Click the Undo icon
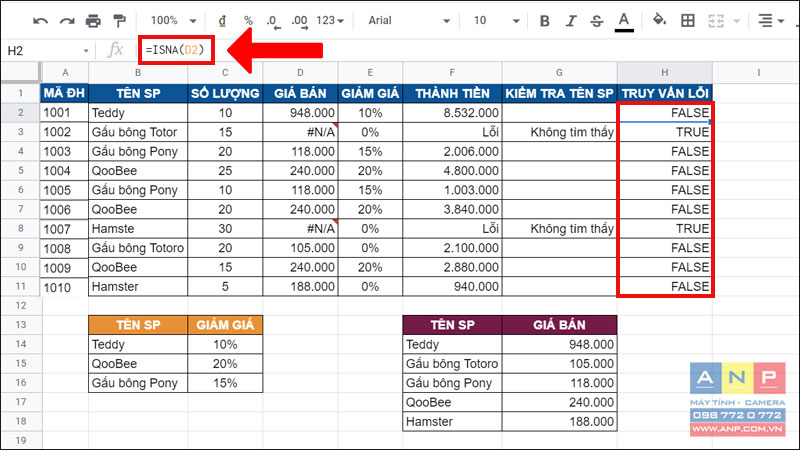 tap(40, 21)
